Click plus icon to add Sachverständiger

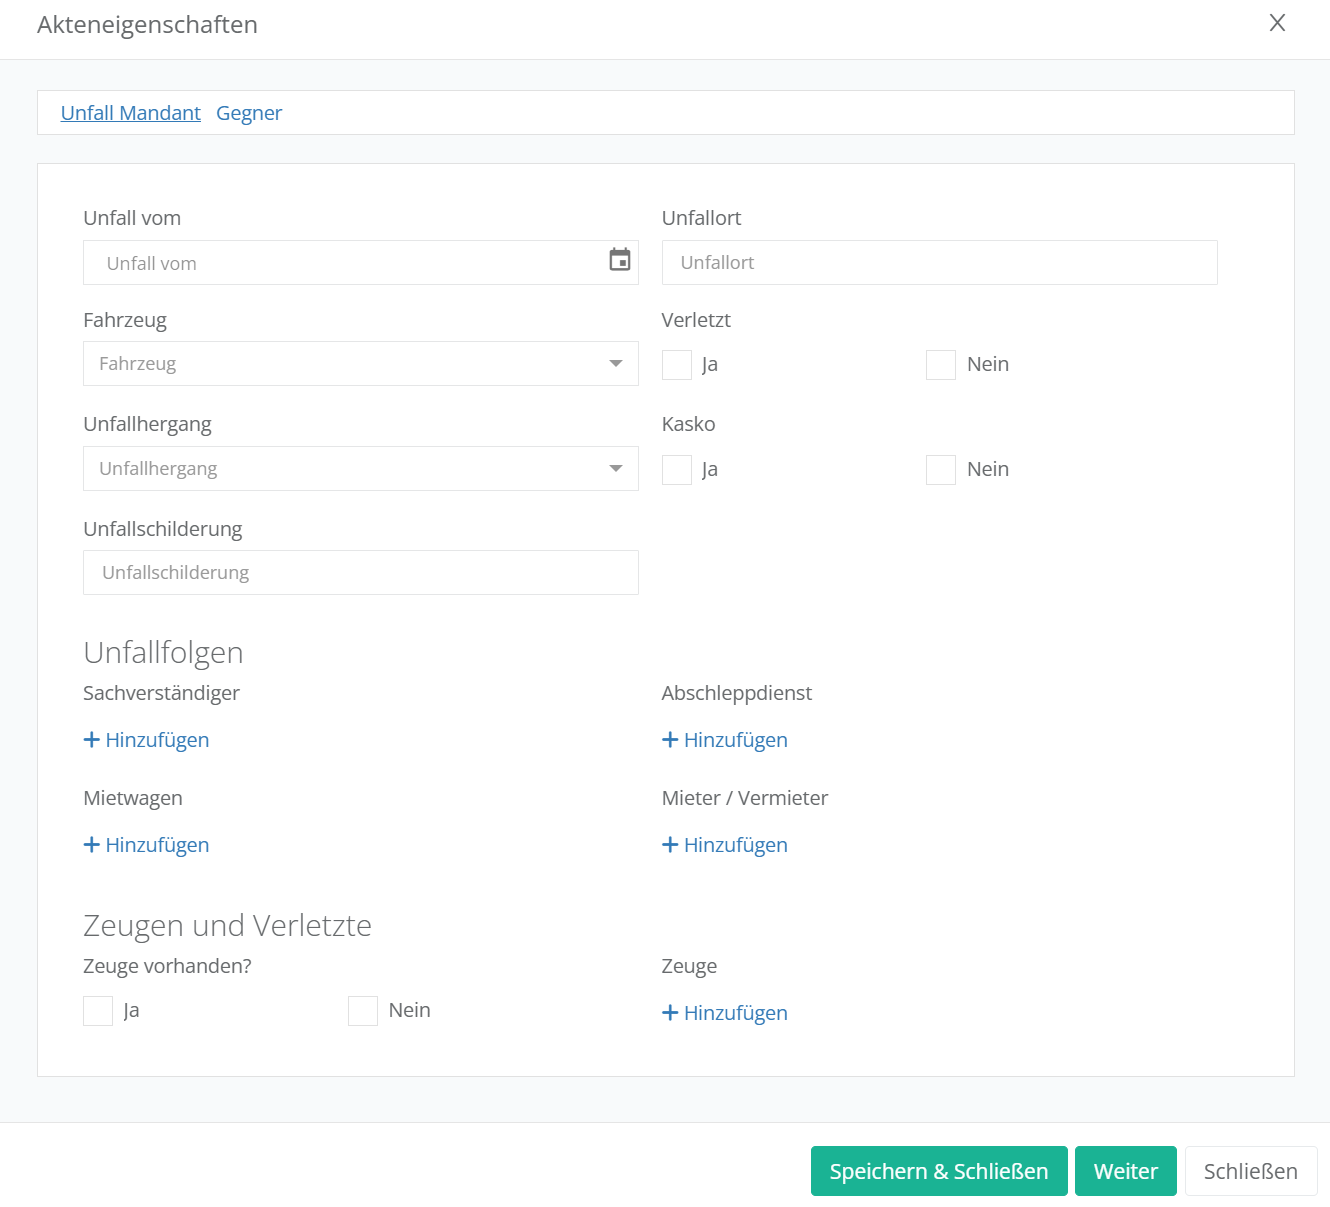coord(92,740)
